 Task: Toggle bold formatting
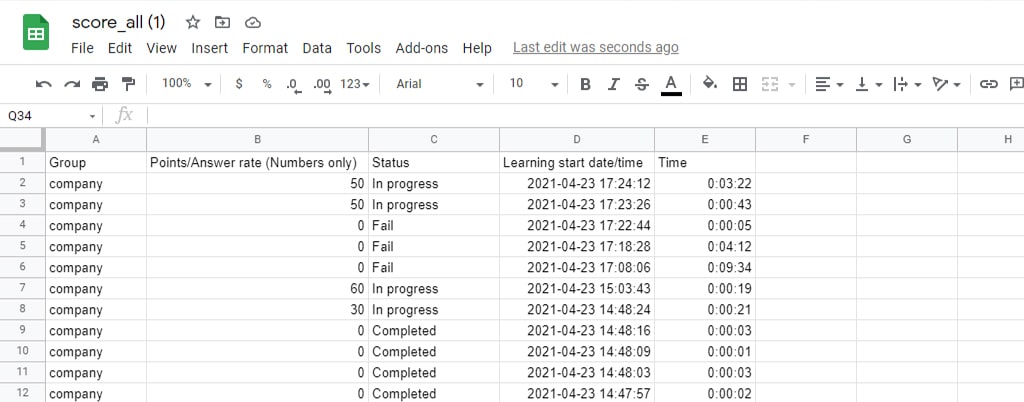tap(585, 84)
